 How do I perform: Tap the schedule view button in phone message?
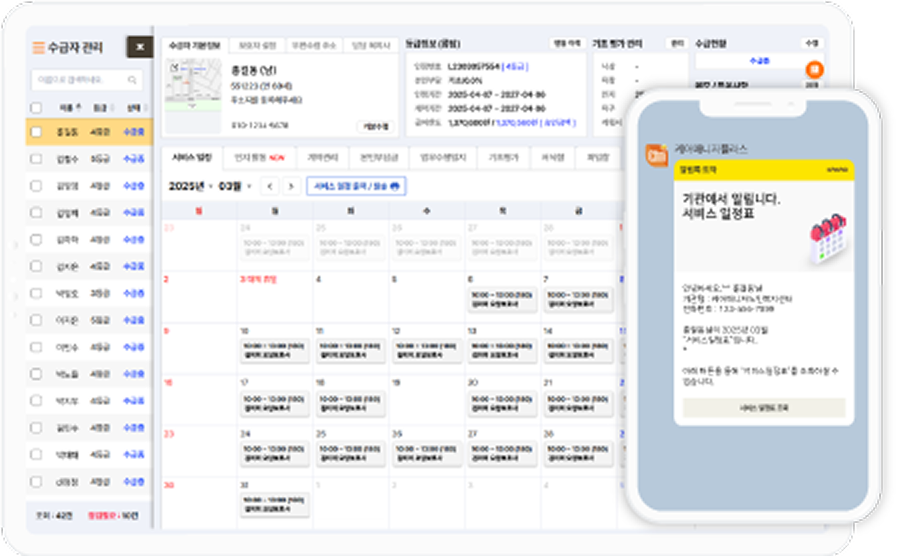(x=763, y=408)
